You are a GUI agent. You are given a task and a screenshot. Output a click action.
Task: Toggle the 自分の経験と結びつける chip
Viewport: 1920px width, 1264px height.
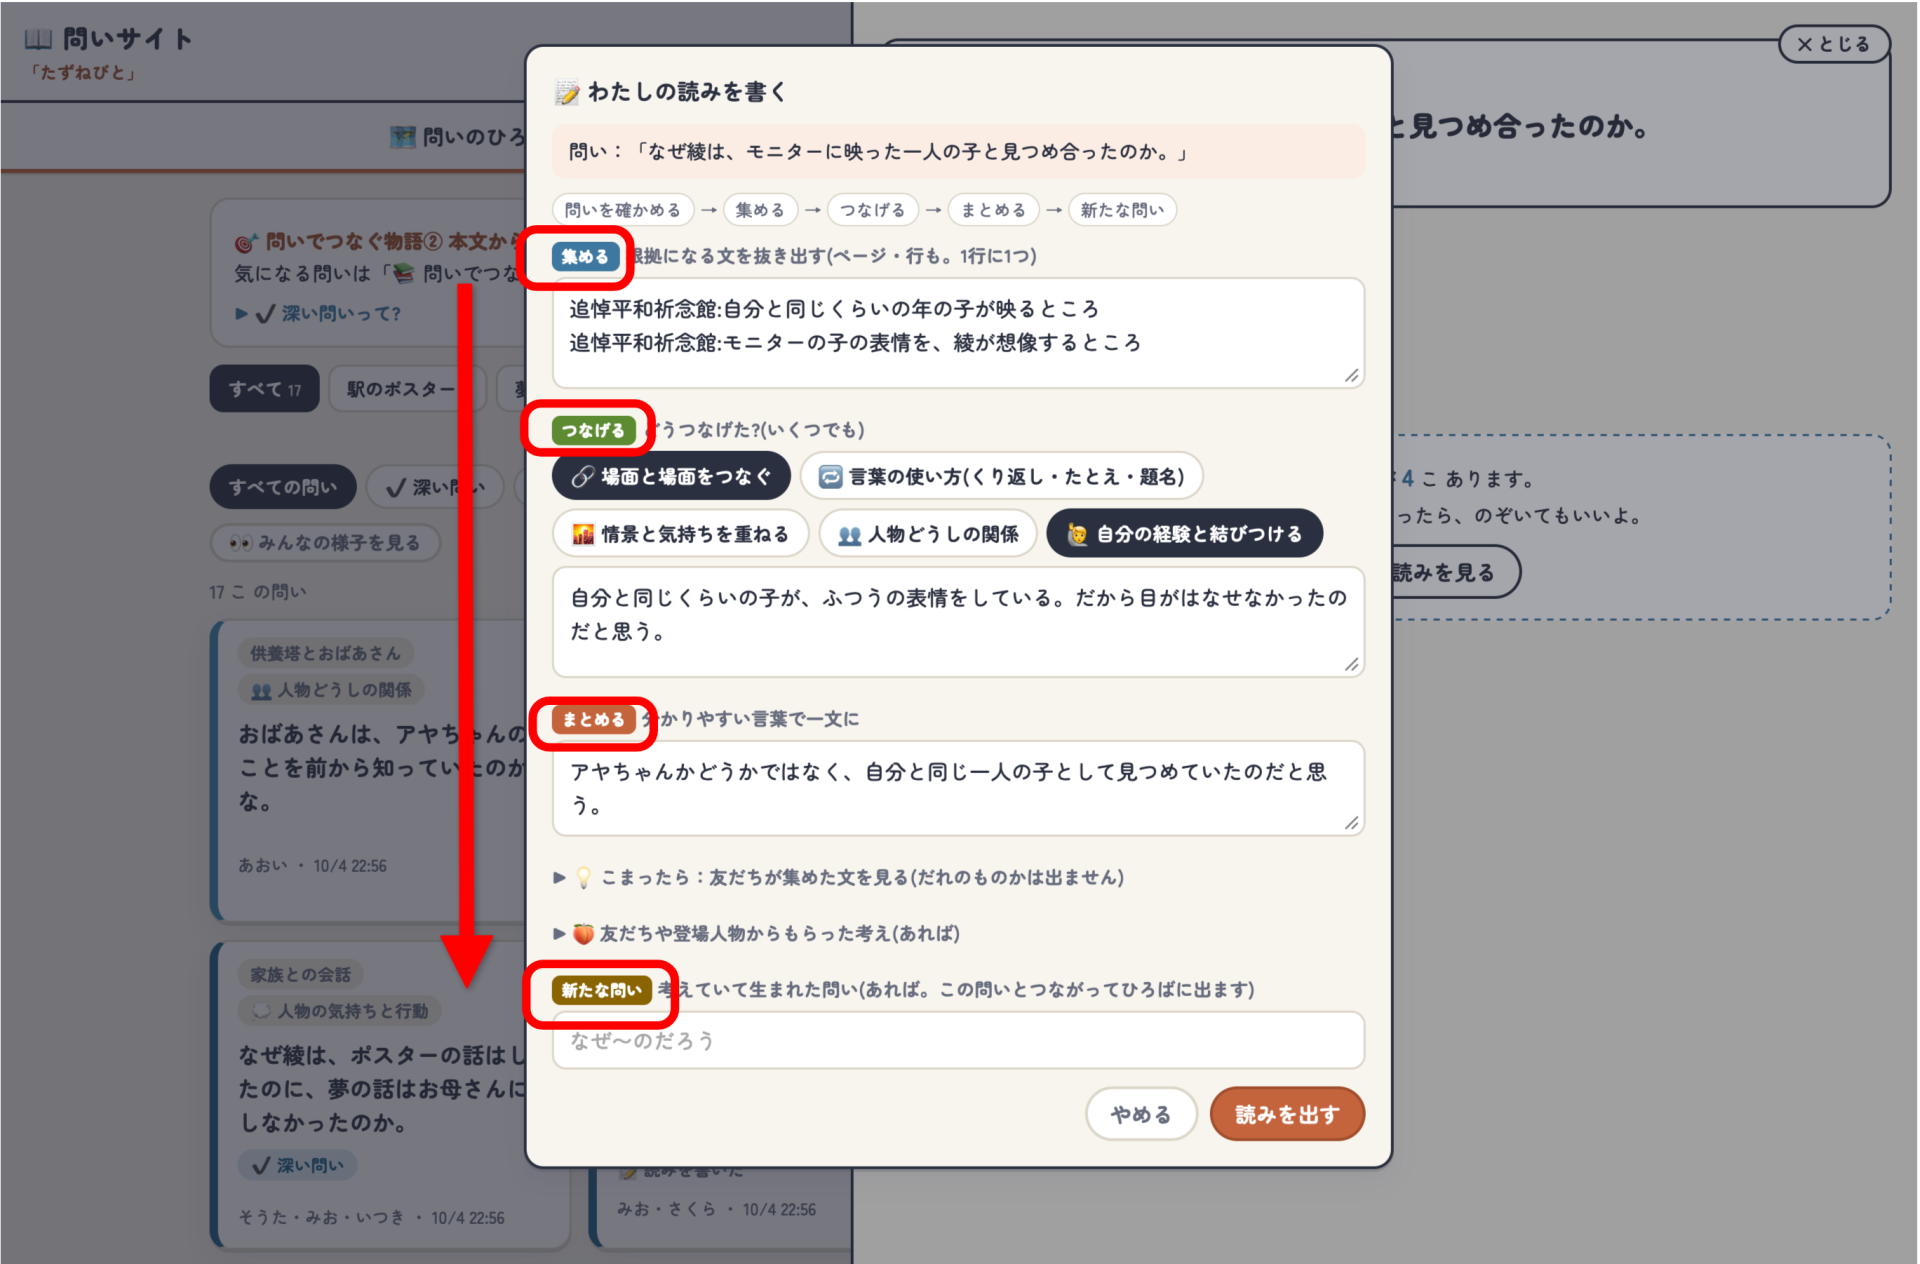(1184, 534)
